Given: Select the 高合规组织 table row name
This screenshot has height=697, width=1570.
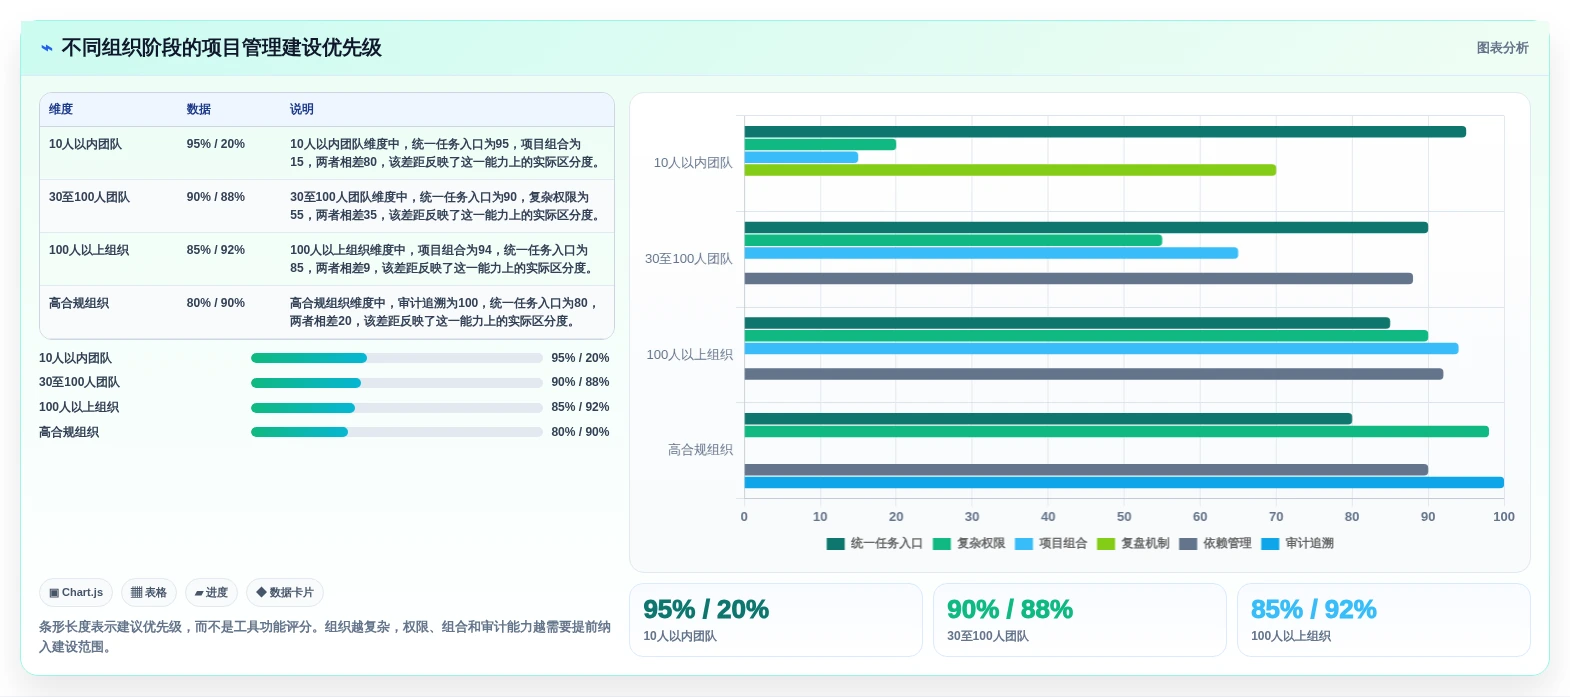Looking at the screenshot, I should tap(79, 303).
